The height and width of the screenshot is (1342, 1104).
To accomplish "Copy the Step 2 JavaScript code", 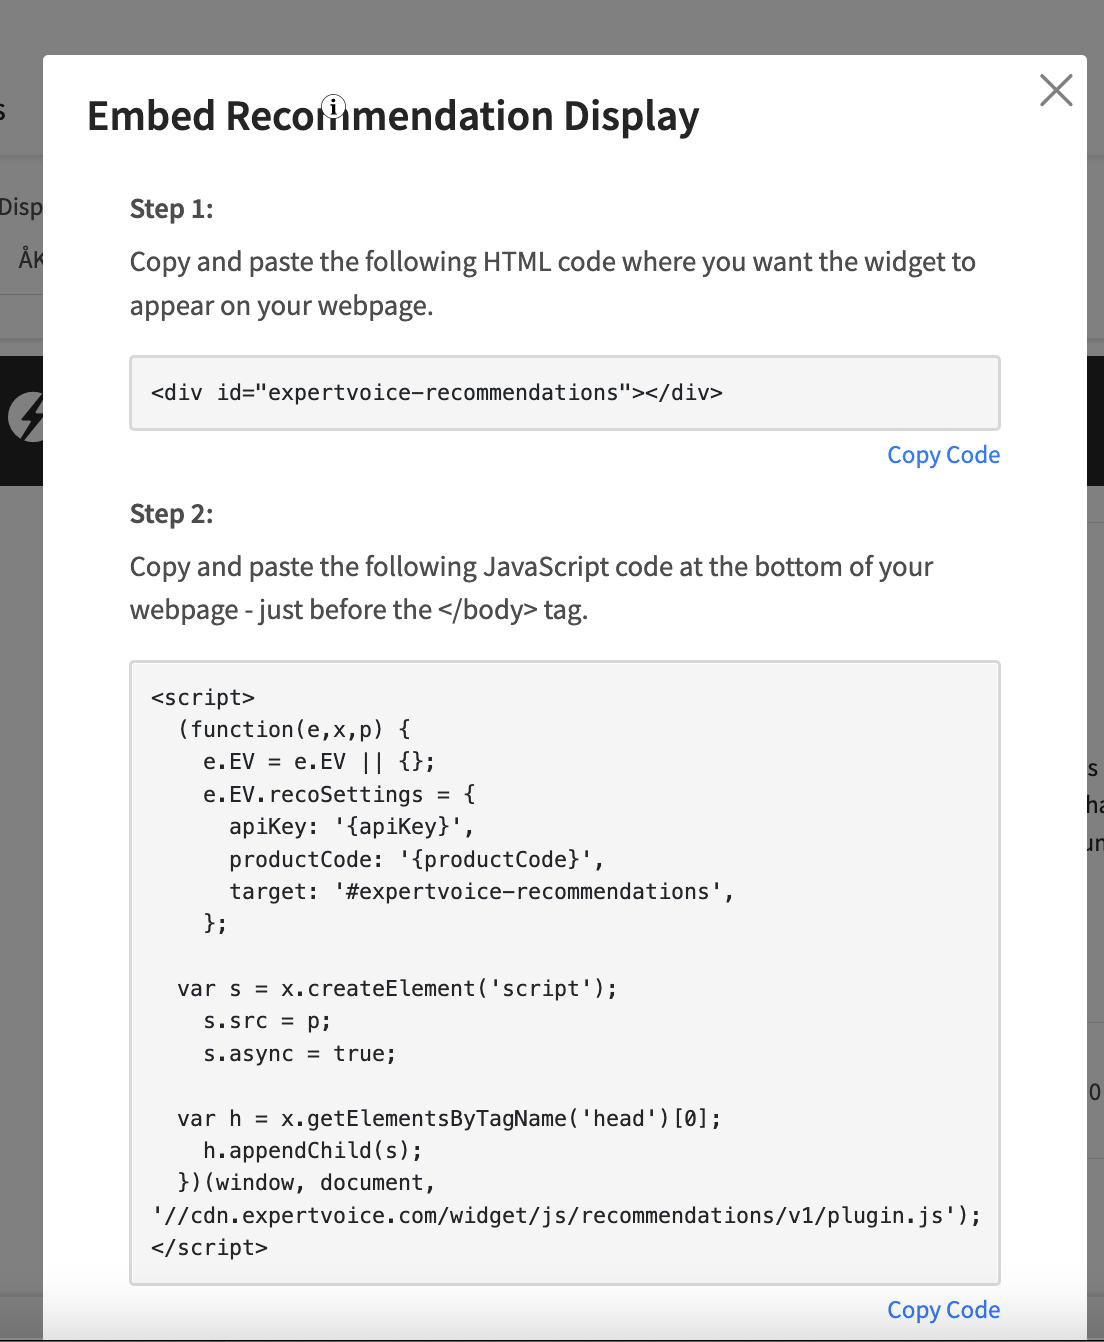I will (943, 1310).
